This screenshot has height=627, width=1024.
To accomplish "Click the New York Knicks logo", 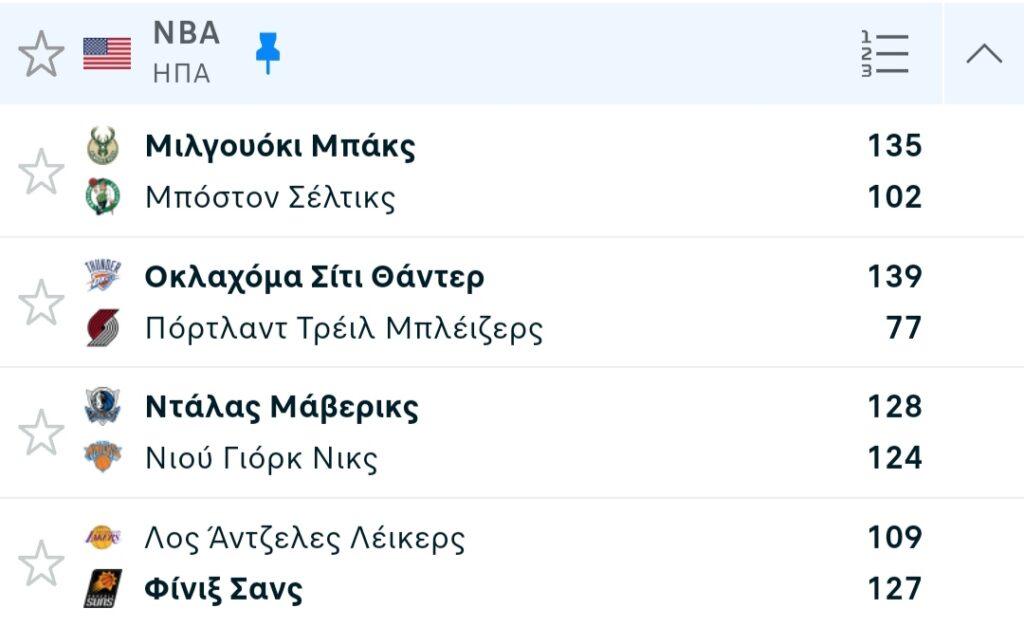I will (102, 458).
